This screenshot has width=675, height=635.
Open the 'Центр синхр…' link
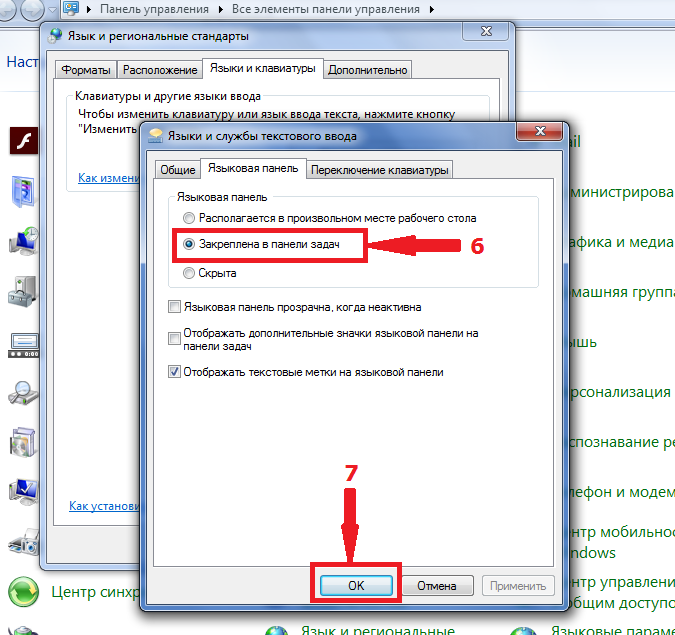point(95,592)
